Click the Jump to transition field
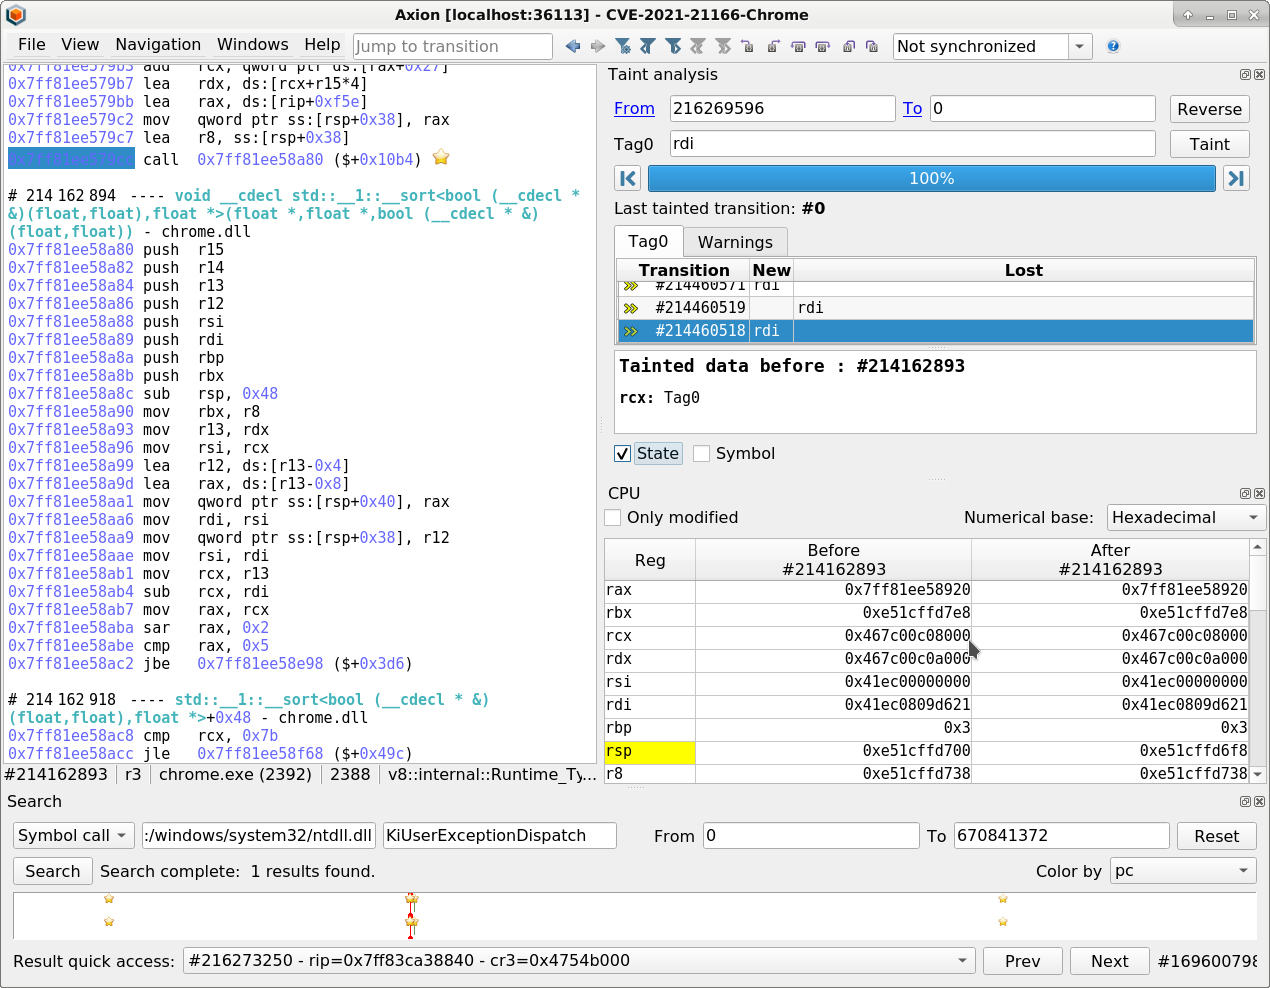Image resolution: width=1270 pixels, height=988 pixels. tap(452, 47)
